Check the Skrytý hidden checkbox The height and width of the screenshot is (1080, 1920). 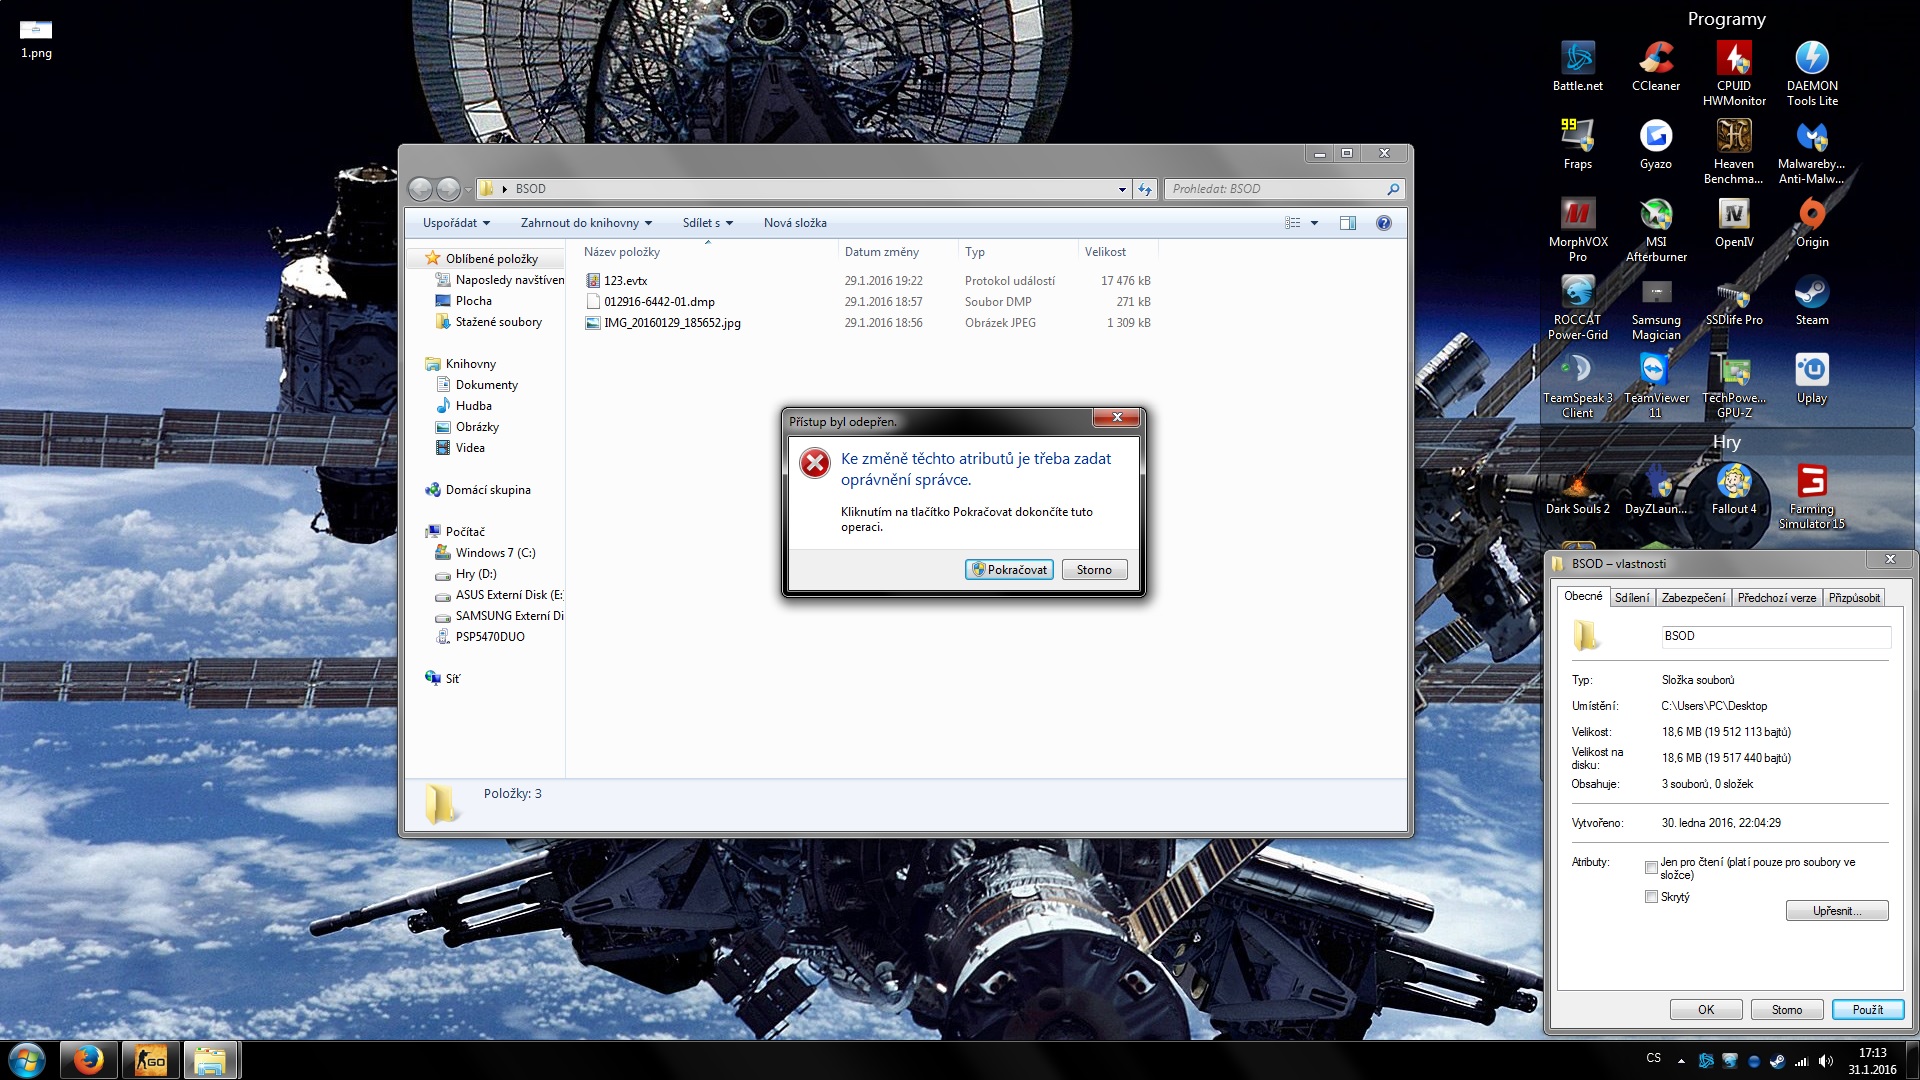click(1651, 897)
